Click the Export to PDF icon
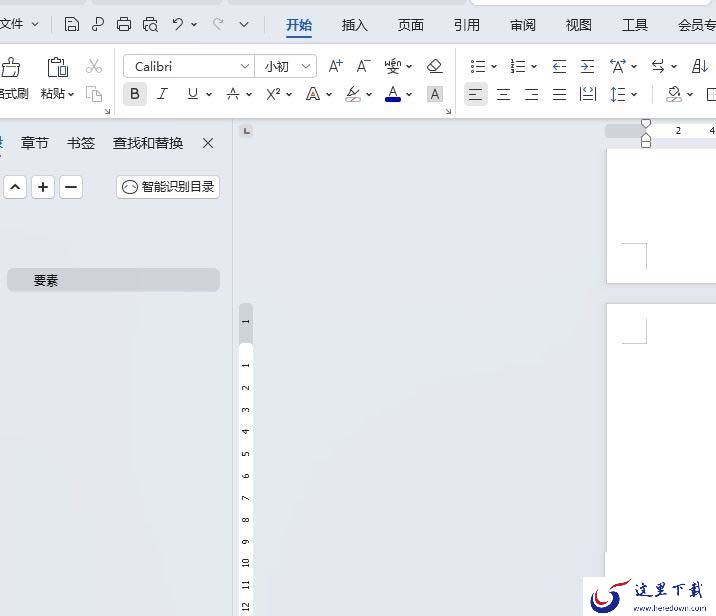Image resolution: width=716 pixels, height=616 pixels. tap(98, 24)
